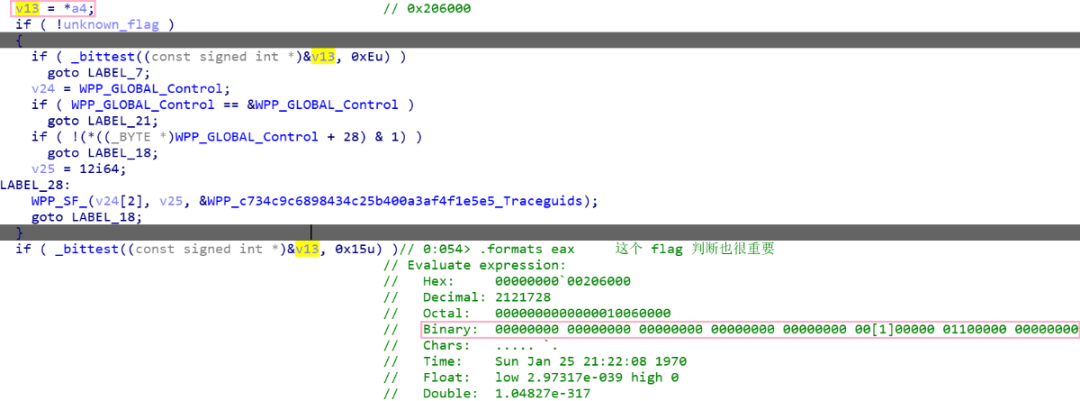Viewport: 1080px width, 401px height.
Task: Click the Time 'Sun Jan 25 21:22:08 1970'
Action: [x=590, y=361]
